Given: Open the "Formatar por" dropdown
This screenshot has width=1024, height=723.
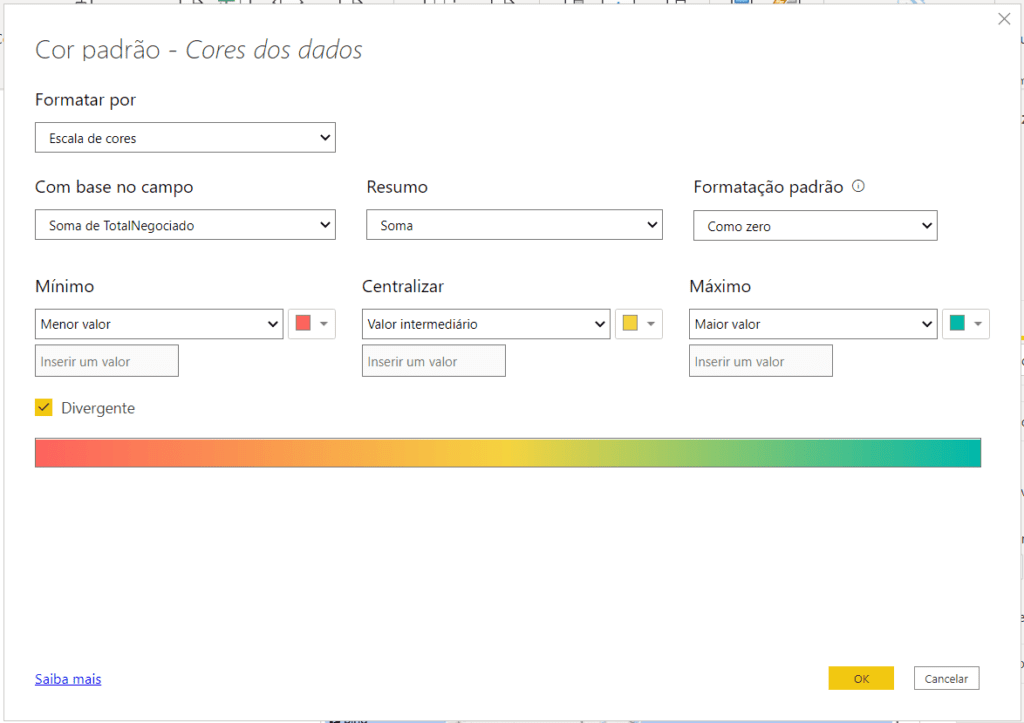Looking at the screenshot, I should point(185,137).
